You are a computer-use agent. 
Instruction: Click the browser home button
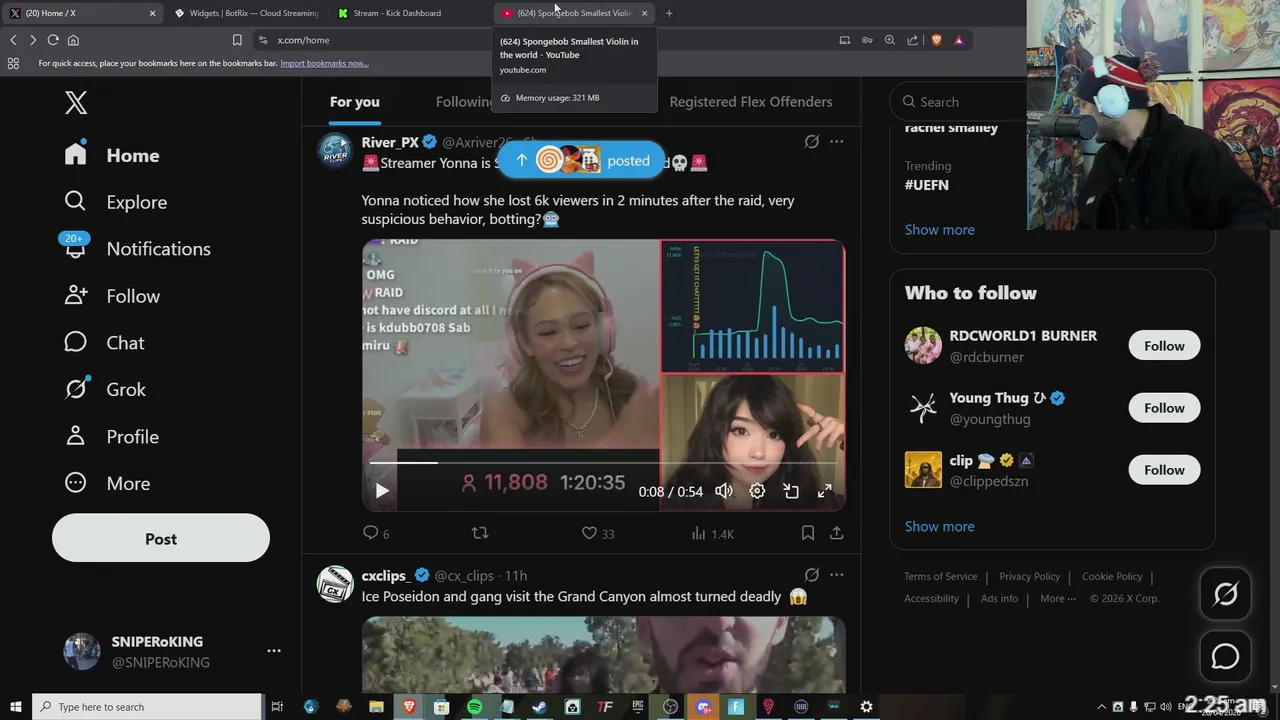point(73,40)
